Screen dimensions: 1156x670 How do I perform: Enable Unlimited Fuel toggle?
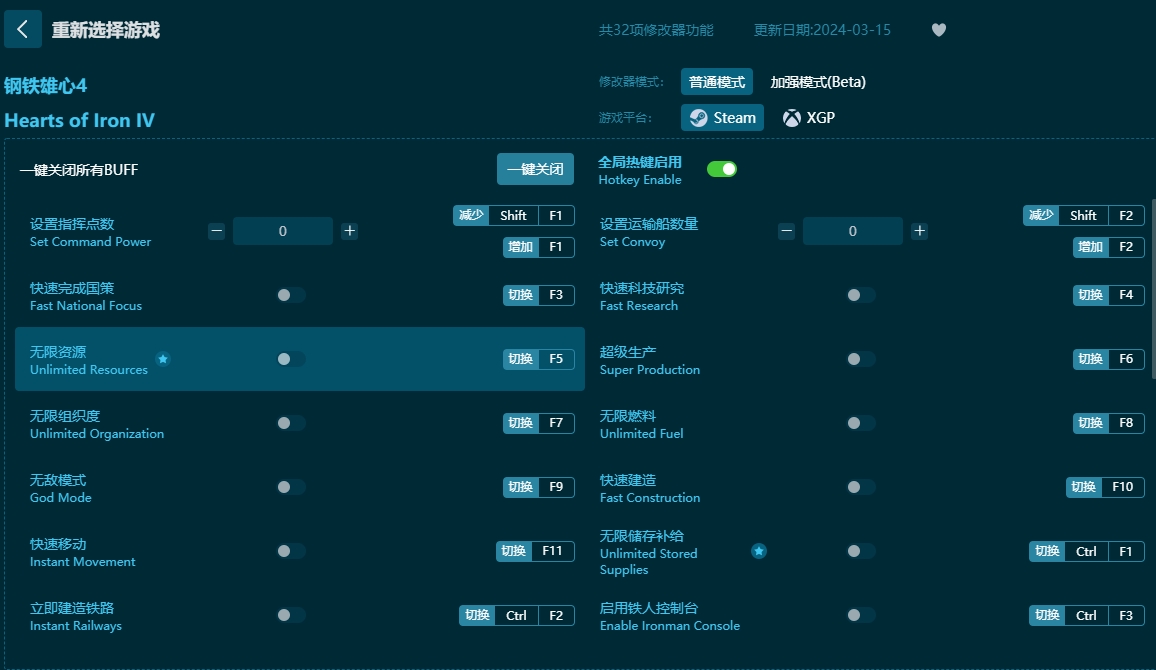[860, 423]
